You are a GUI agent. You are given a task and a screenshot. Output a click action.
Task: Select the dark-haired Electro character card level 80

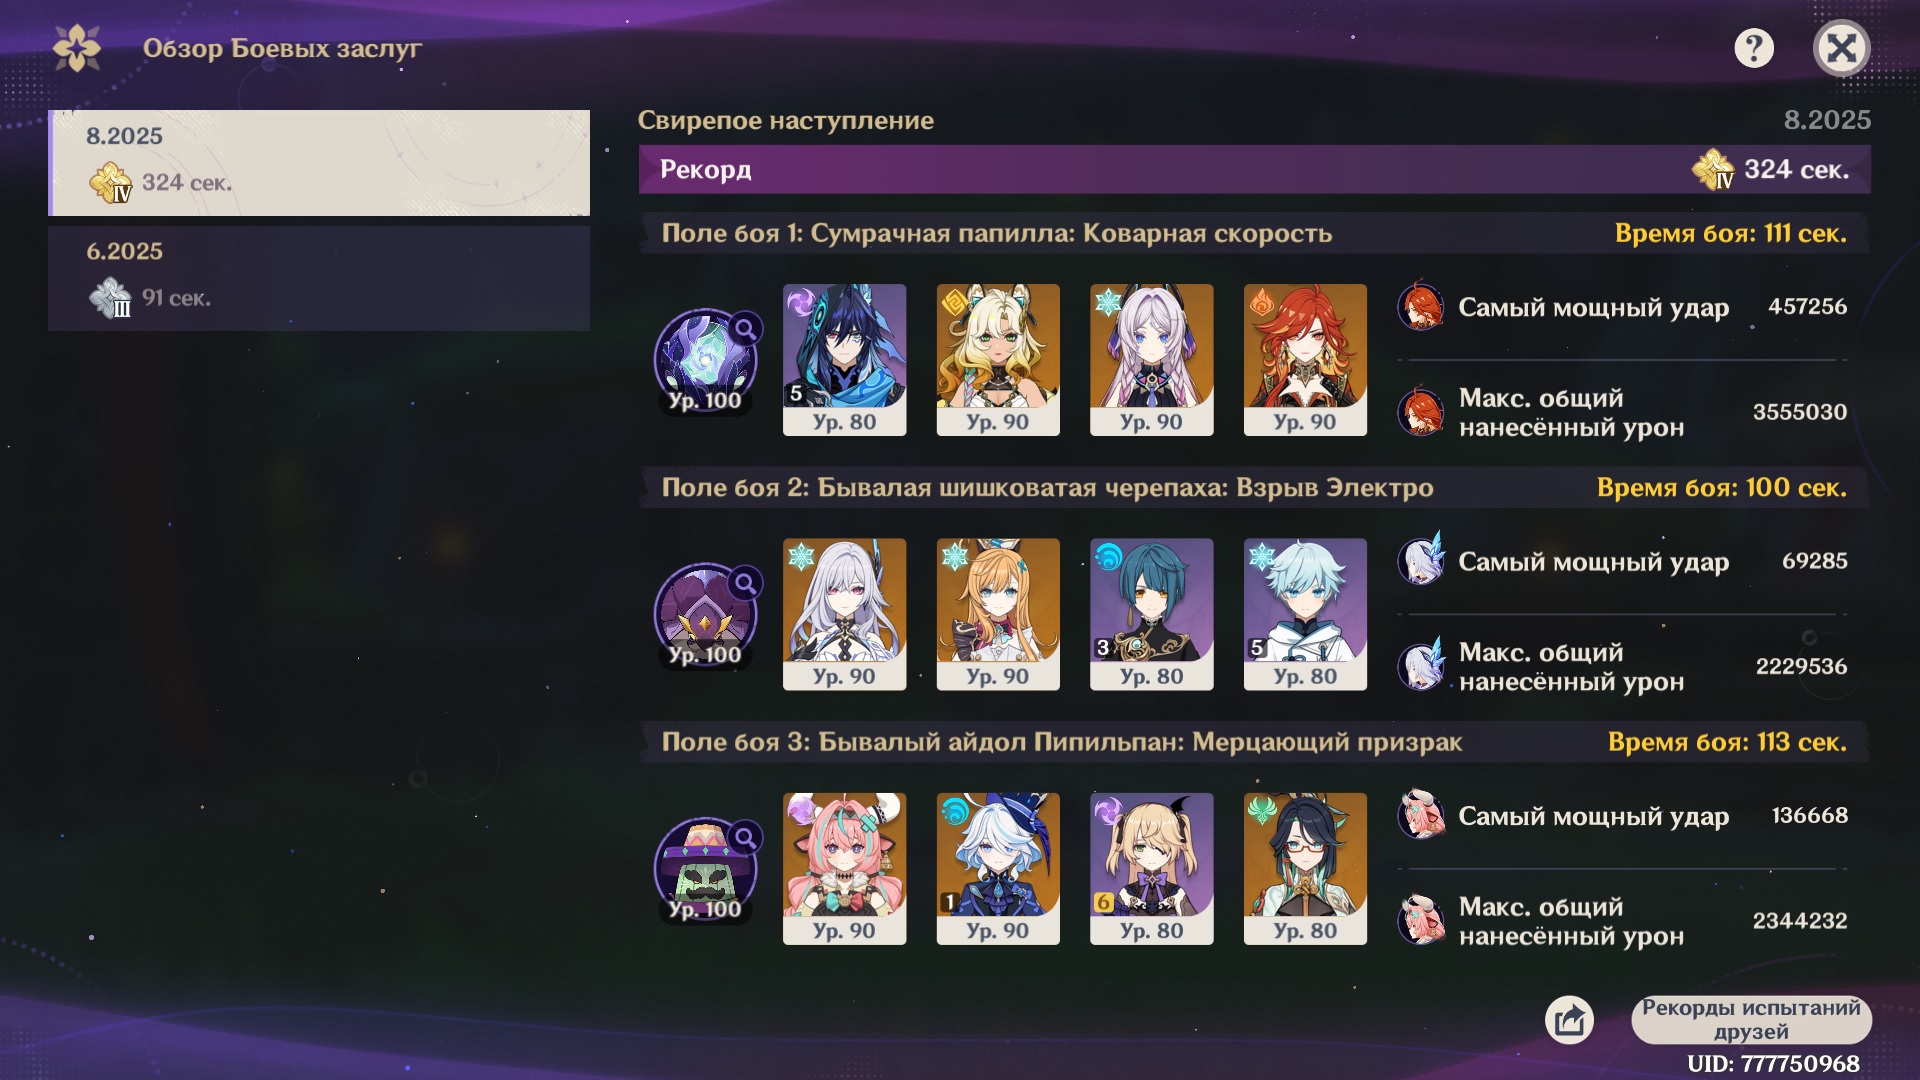[845, 360]
